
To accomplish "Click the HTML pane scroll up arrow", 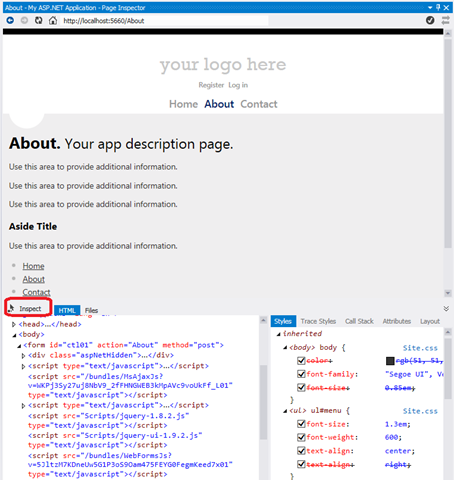I will [263, 320].
